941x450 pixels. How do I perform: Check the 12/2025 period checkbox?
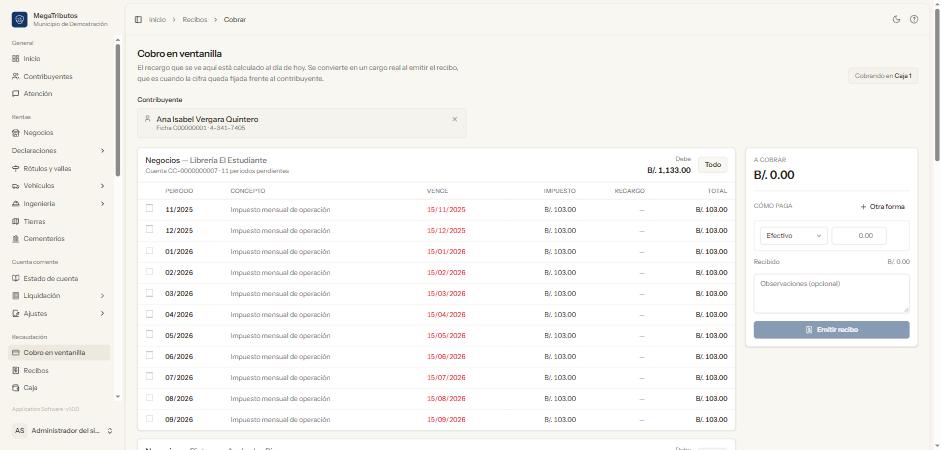[149, 229]
